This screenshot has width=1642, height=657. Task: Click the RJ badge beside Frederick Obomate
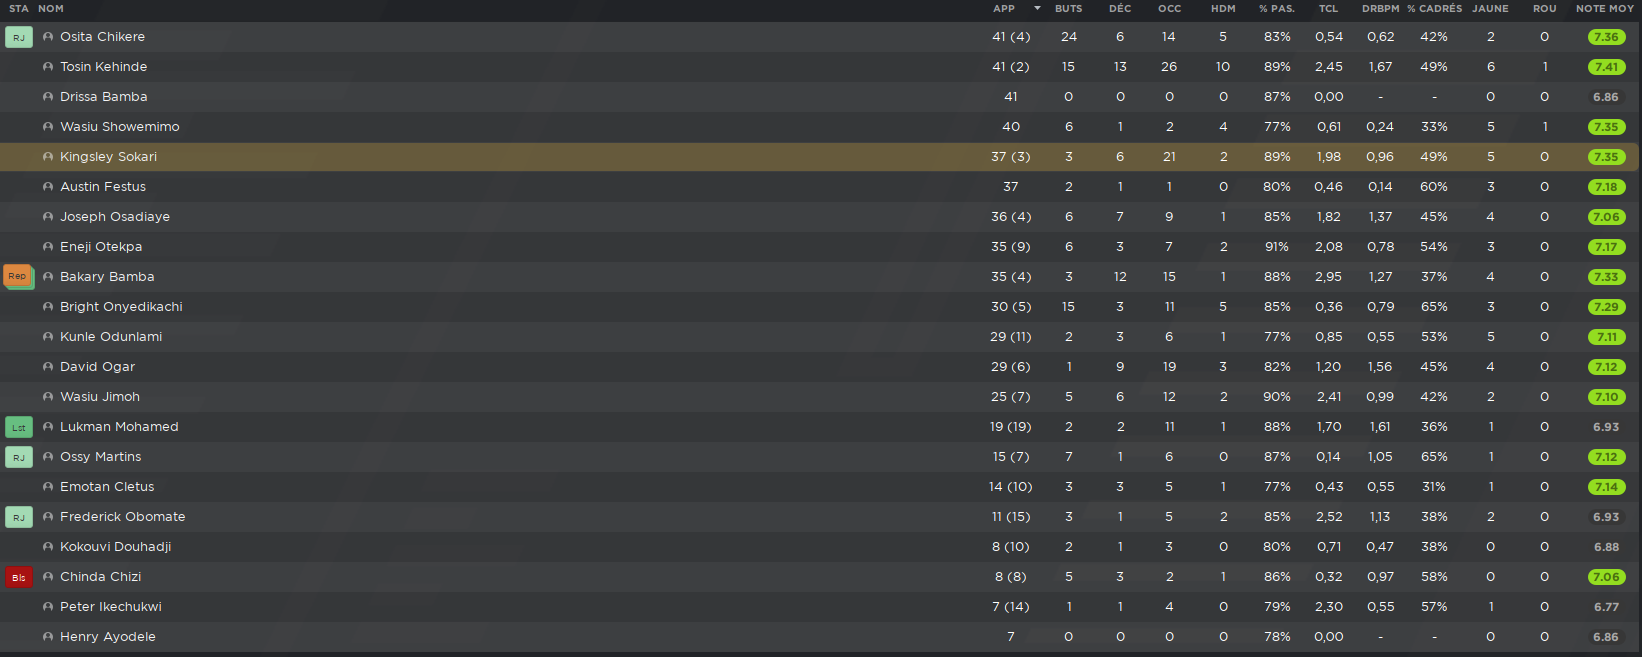[x=19, y=517]
